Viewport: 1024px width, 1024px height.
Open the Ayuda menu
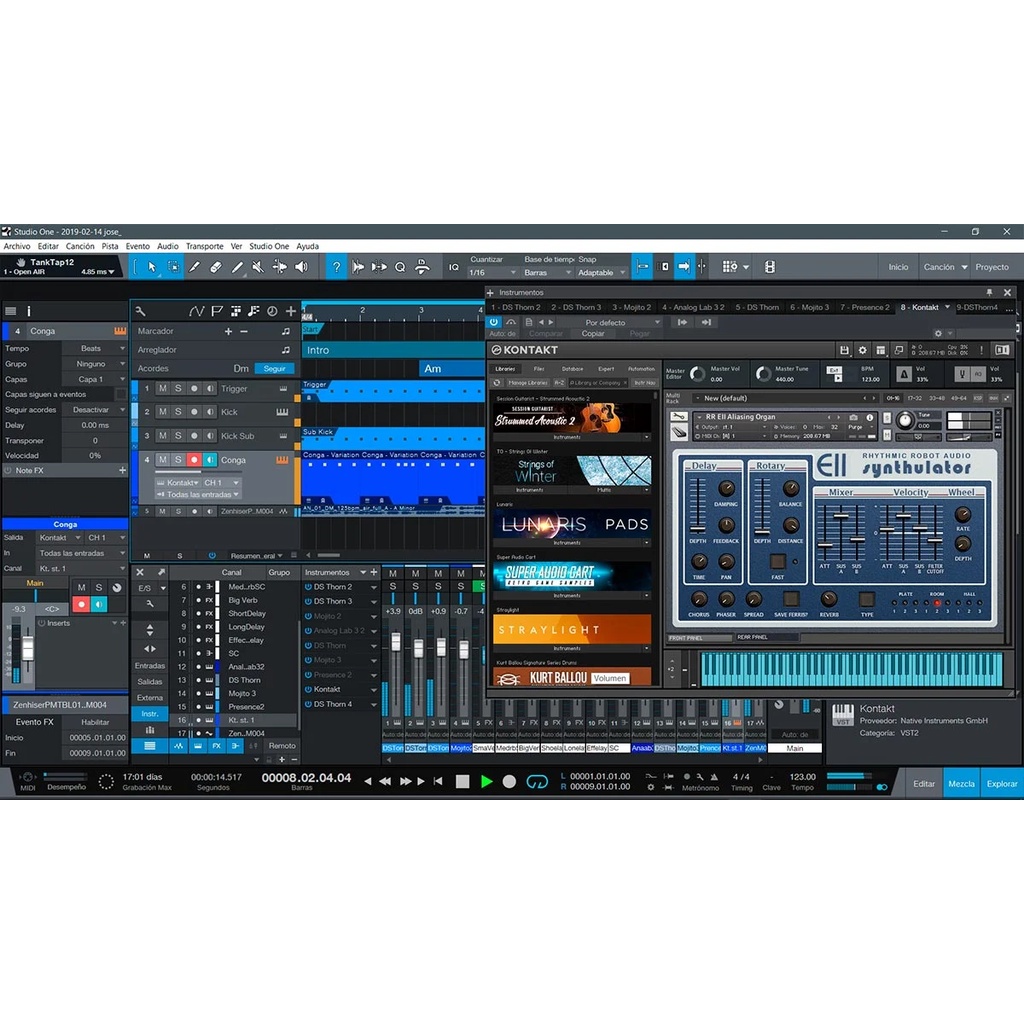pos(308,246)
